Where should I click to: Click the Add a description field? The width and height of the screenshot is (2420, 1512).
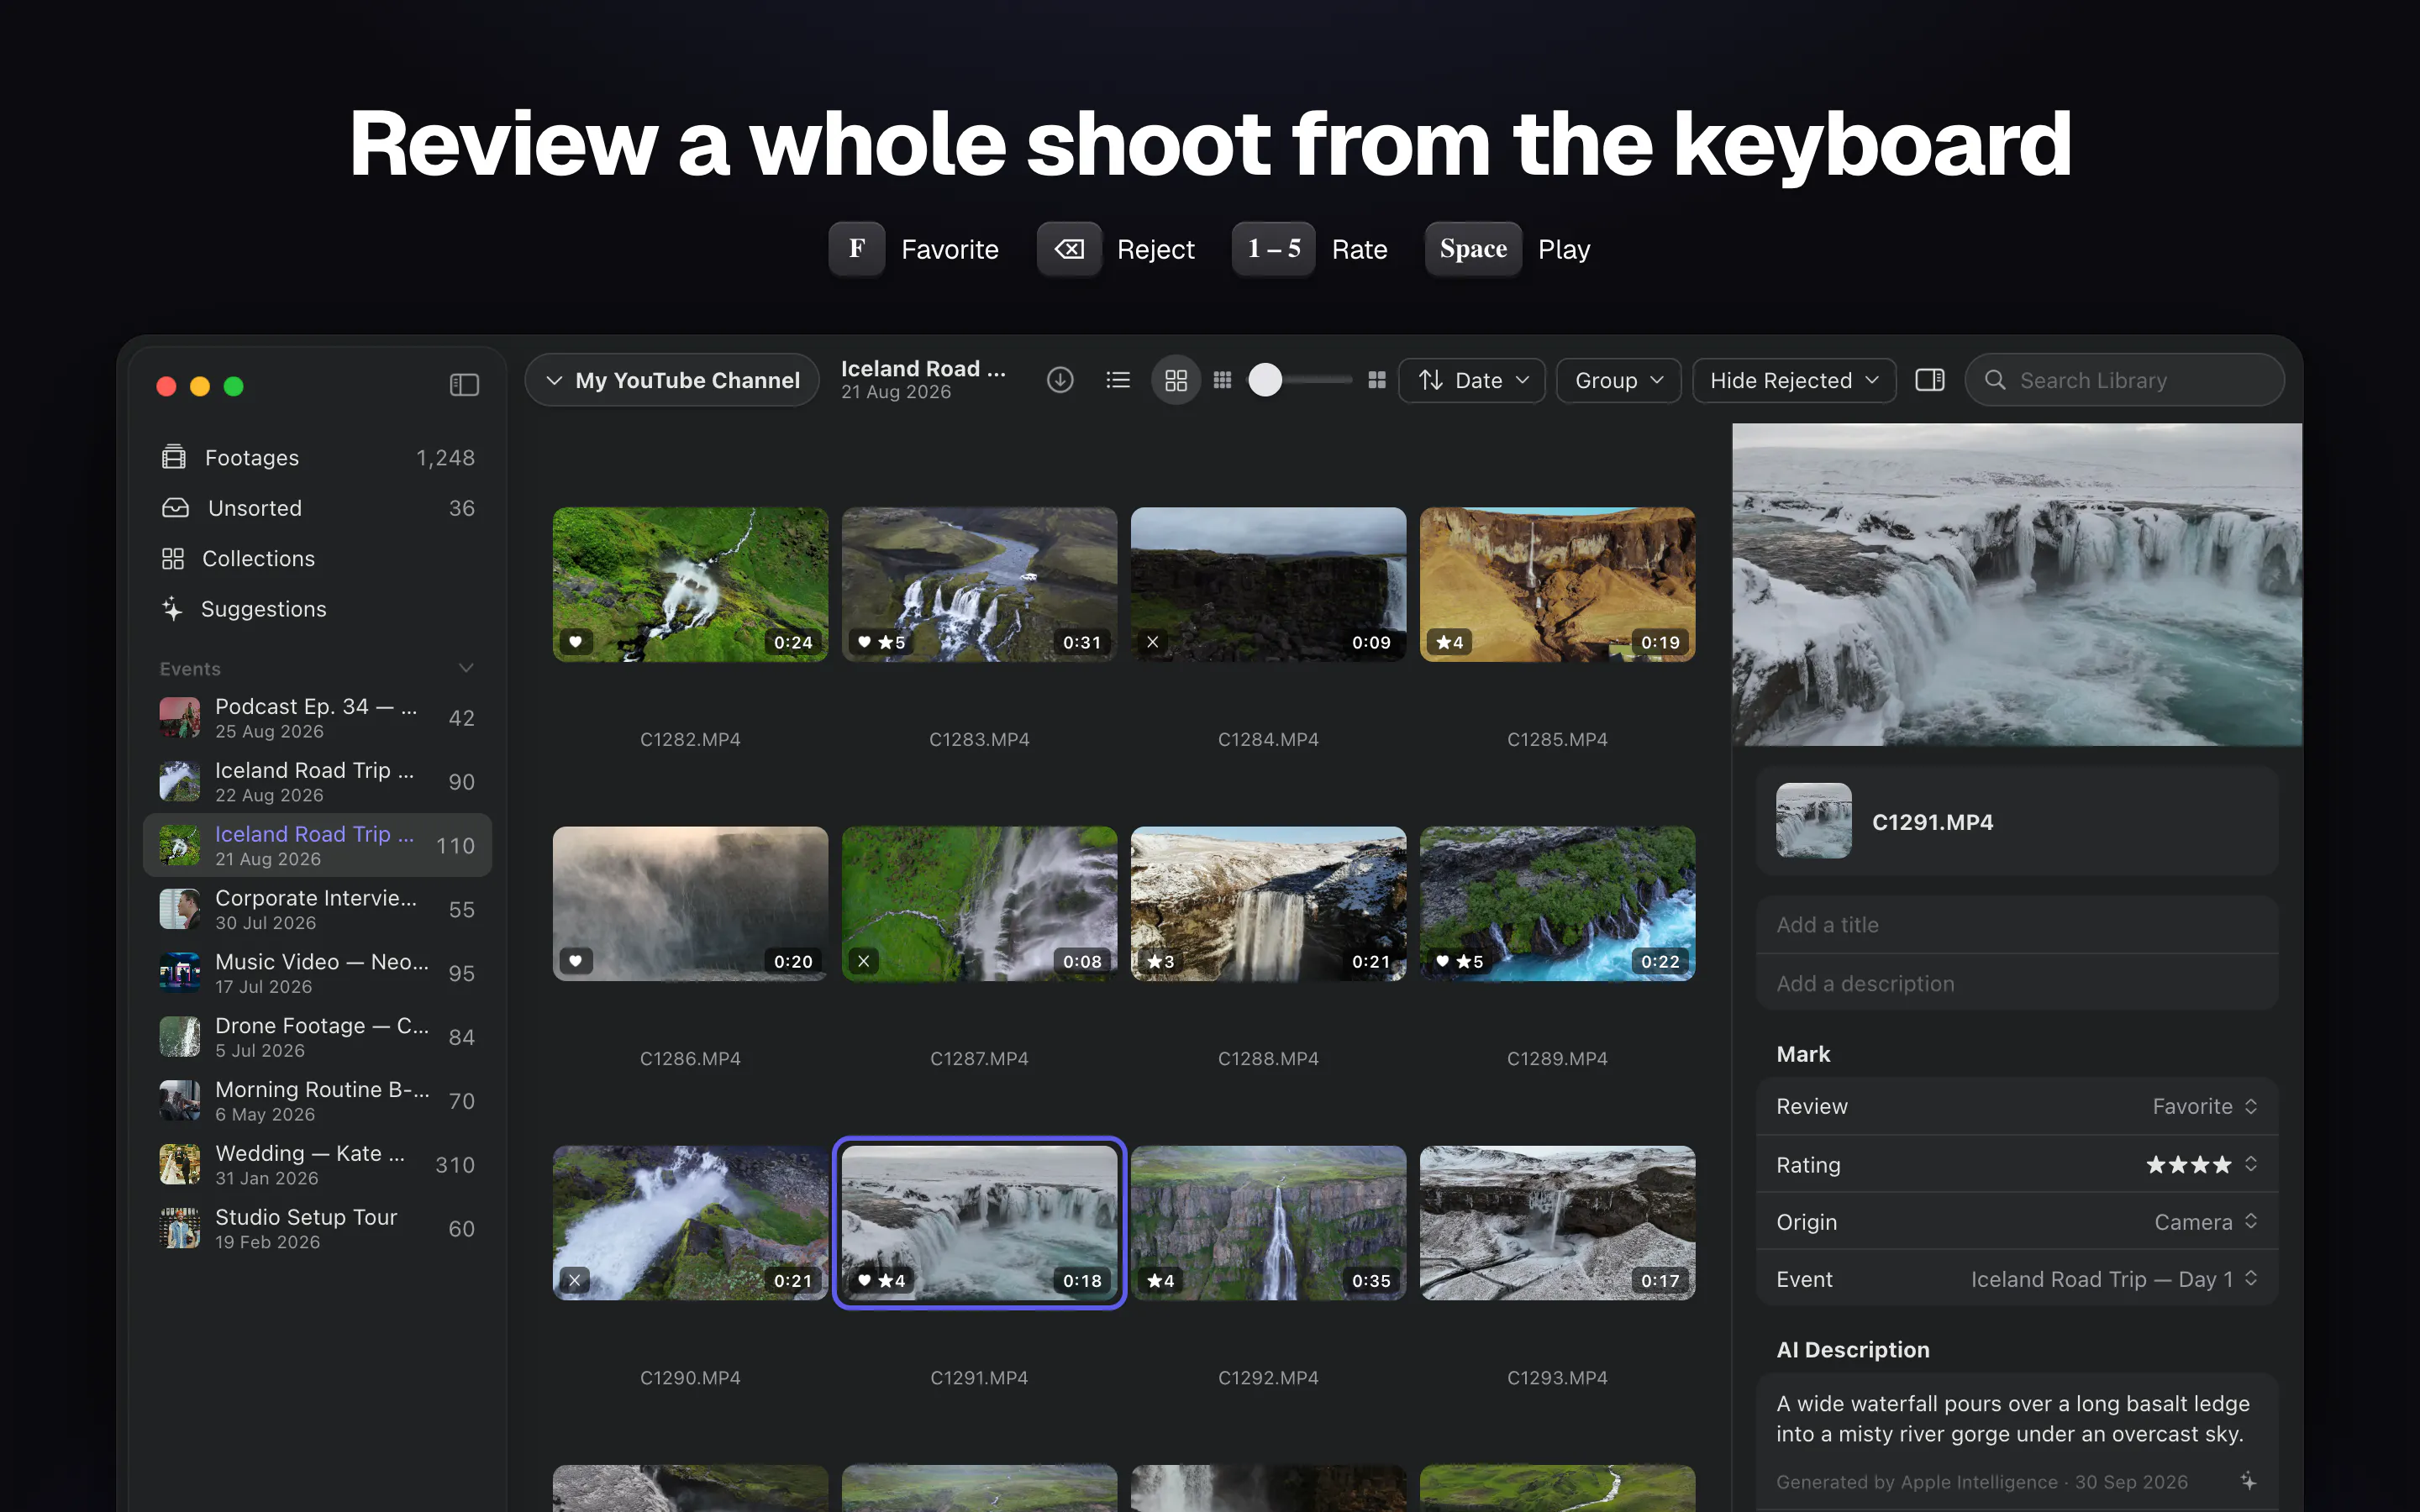coord(2016,983)
